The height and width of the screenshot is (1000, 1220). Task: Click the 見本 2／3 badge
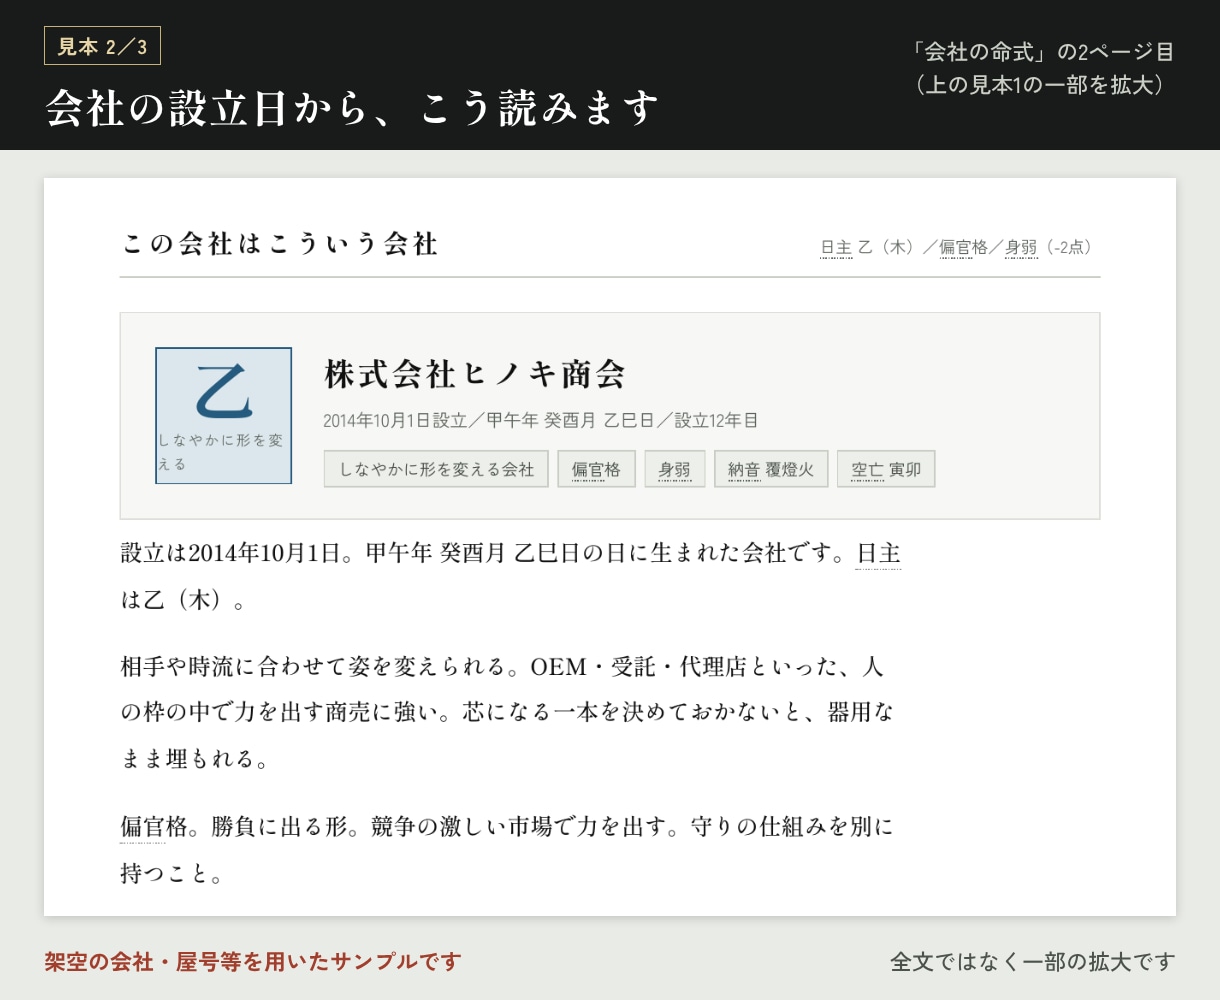tap(102, 46)
